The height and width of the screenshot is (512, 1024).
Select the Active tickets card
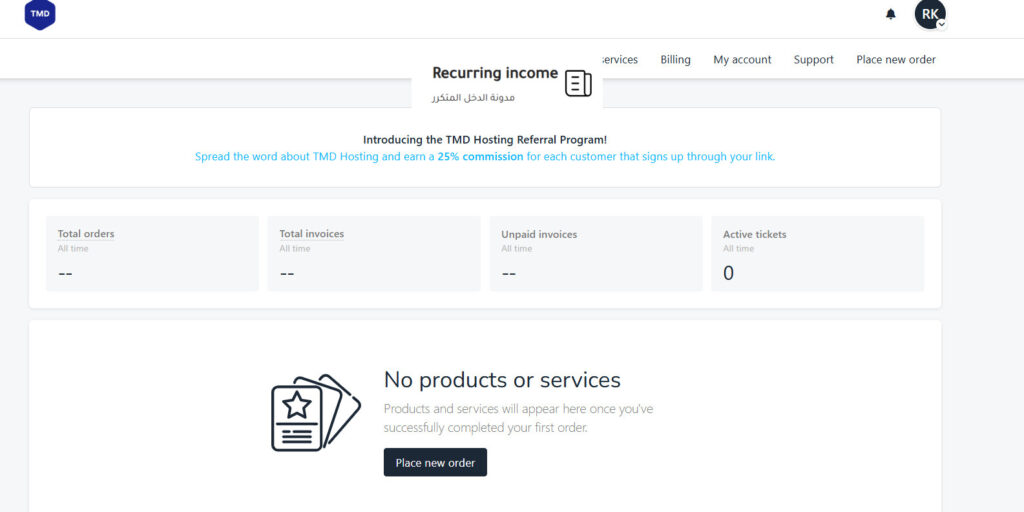[818, 253]
